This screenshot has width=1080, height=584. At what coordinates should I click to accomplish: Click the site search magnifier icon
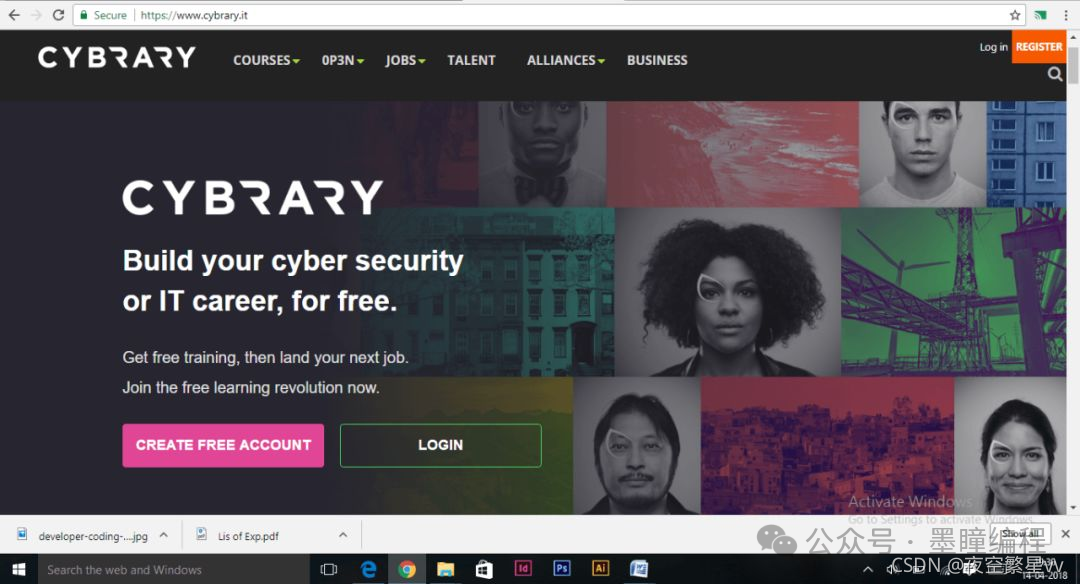(1055, 74)
